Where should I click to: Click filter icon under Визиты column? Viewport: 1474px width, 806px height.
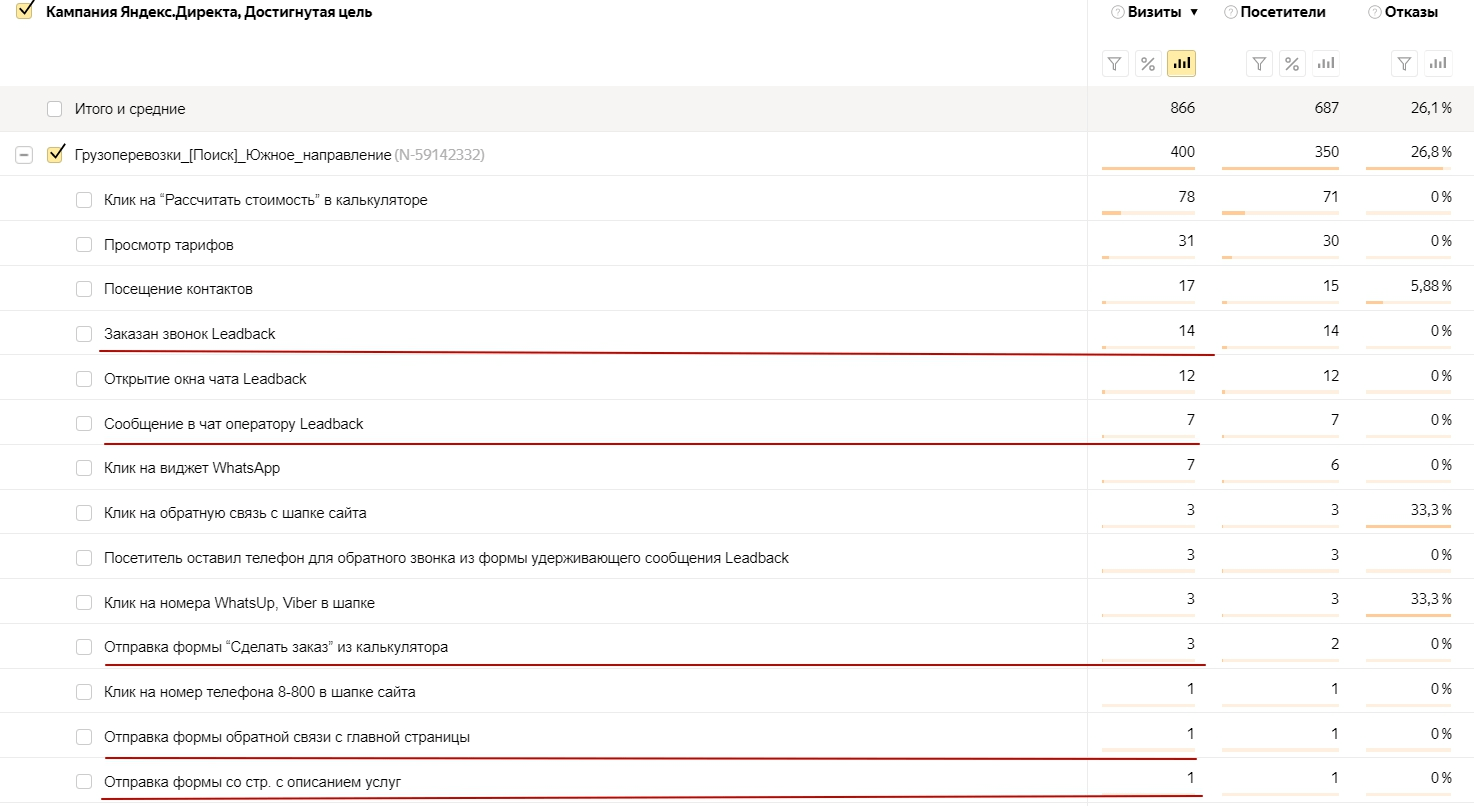[x=1115, y=64]
